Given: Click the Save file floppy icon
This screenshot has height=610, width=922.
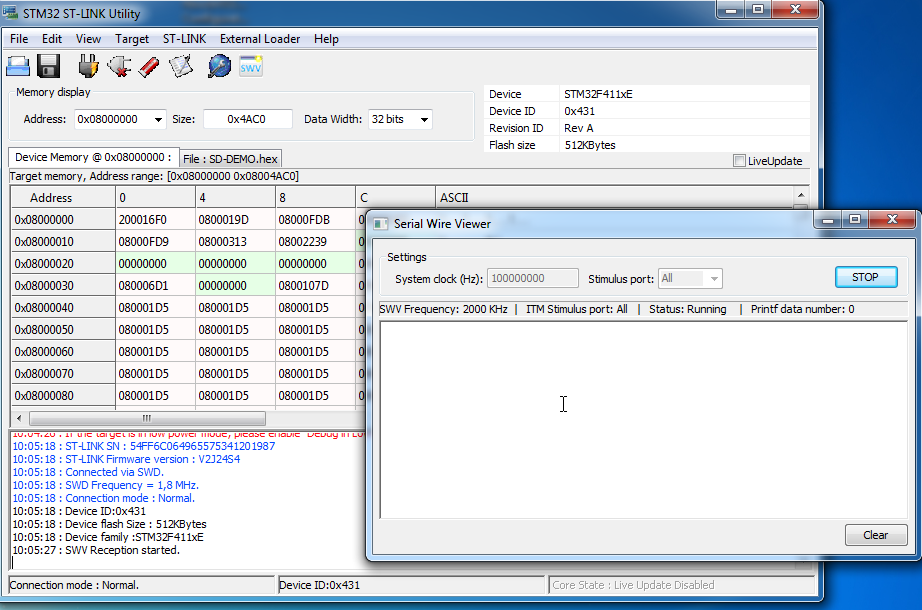Looking at the screenshot, I should 48,66.
